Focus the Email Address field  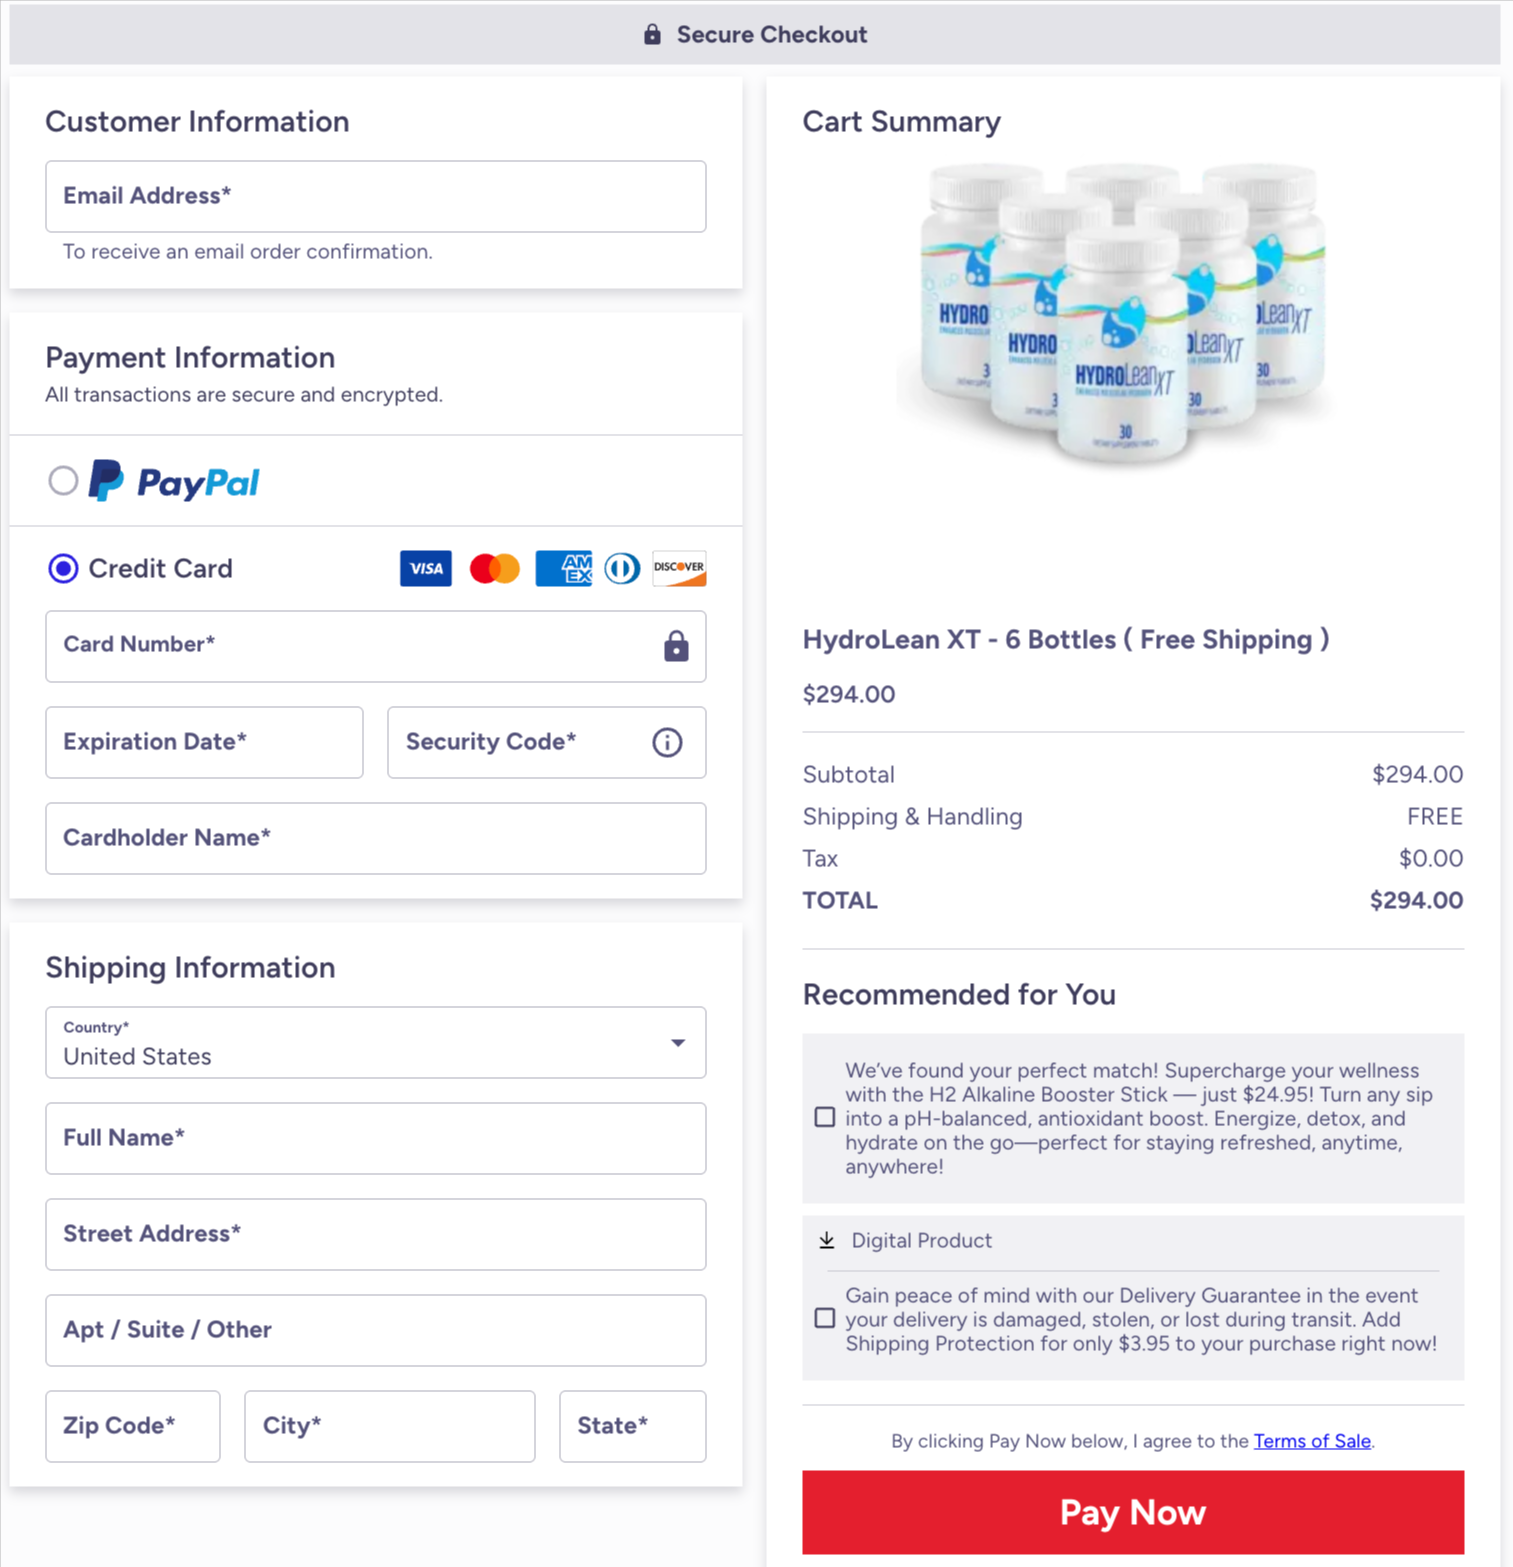click(376, 196)
